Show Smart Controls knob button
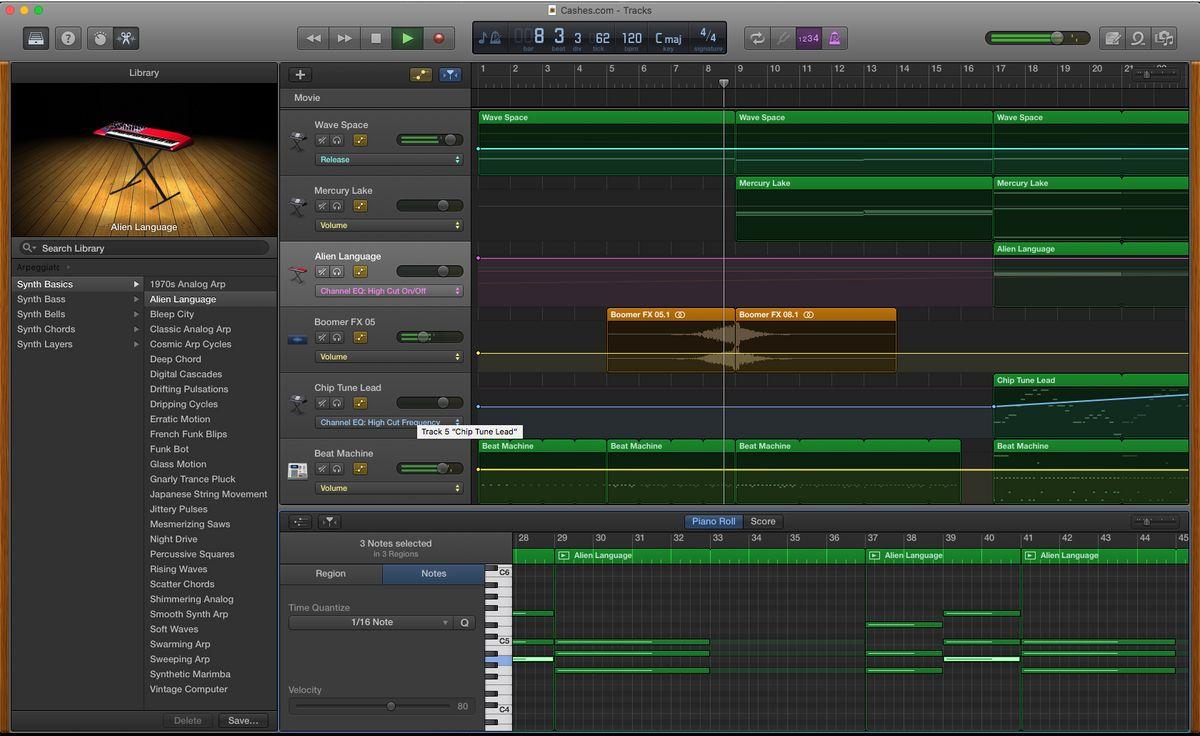Viewport: 1200px width, 736px height. (x=100, y=38)
